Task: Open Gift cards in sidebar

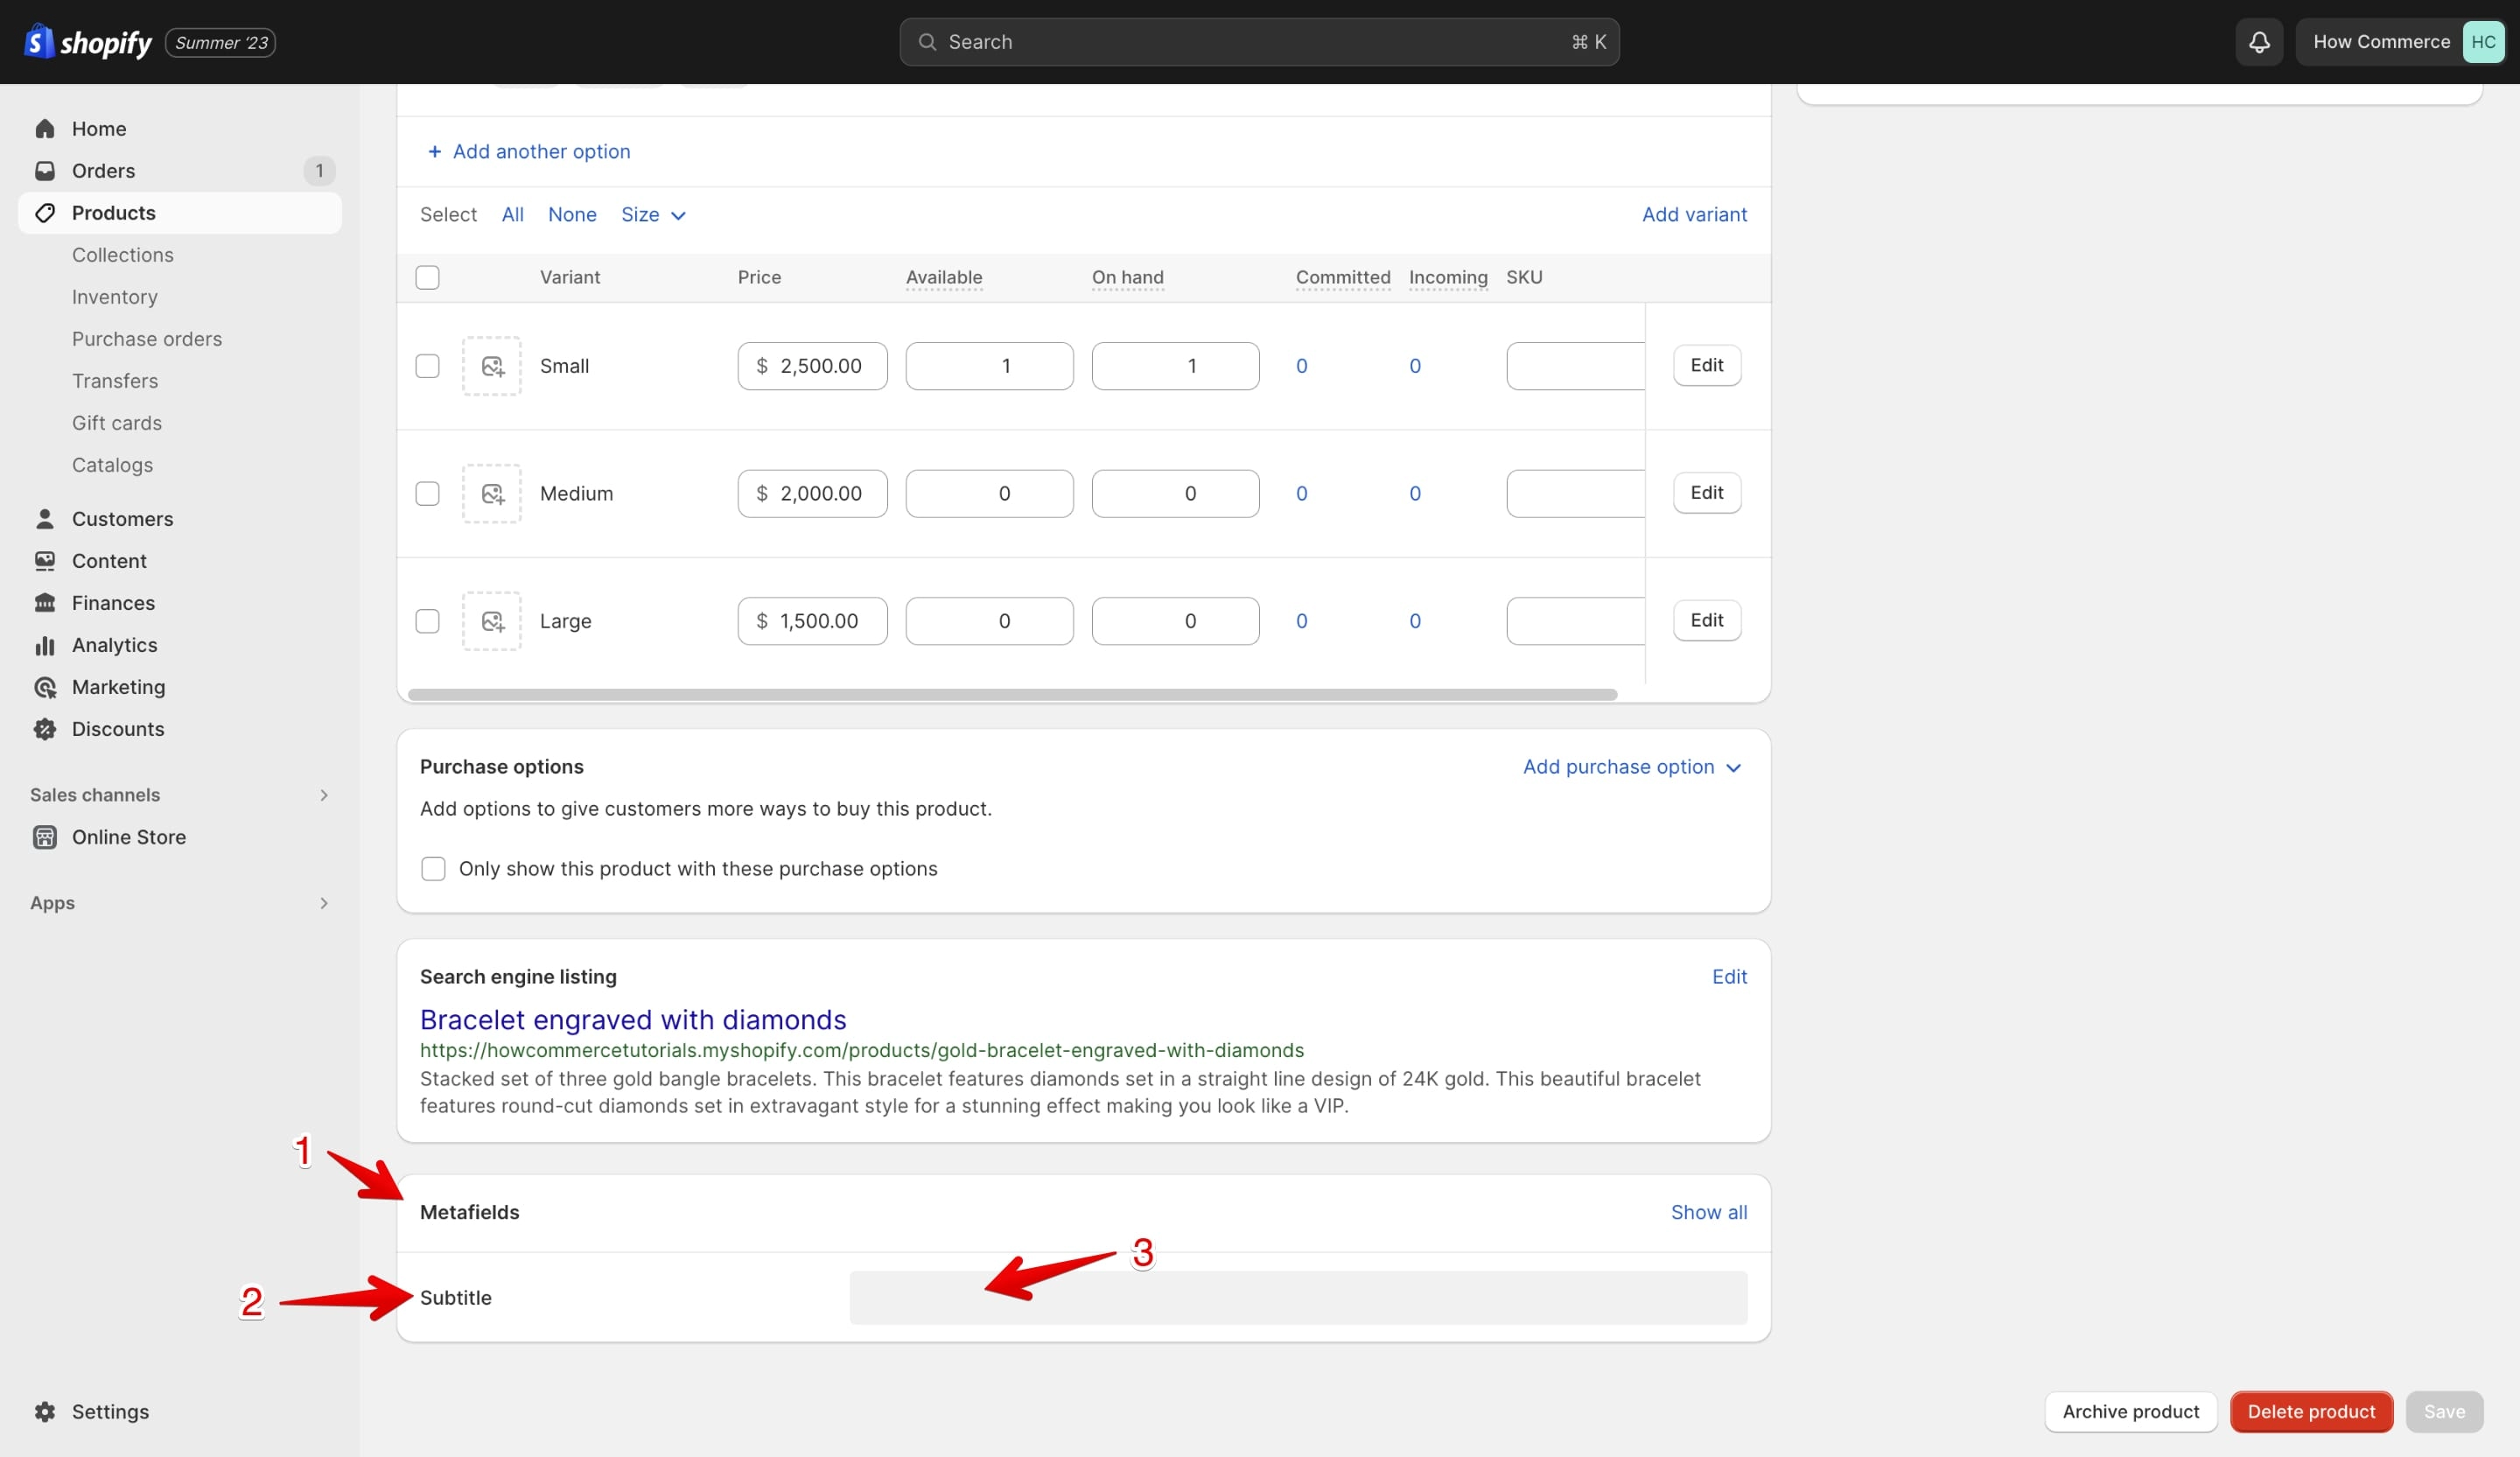Action: tap(117, 423)
